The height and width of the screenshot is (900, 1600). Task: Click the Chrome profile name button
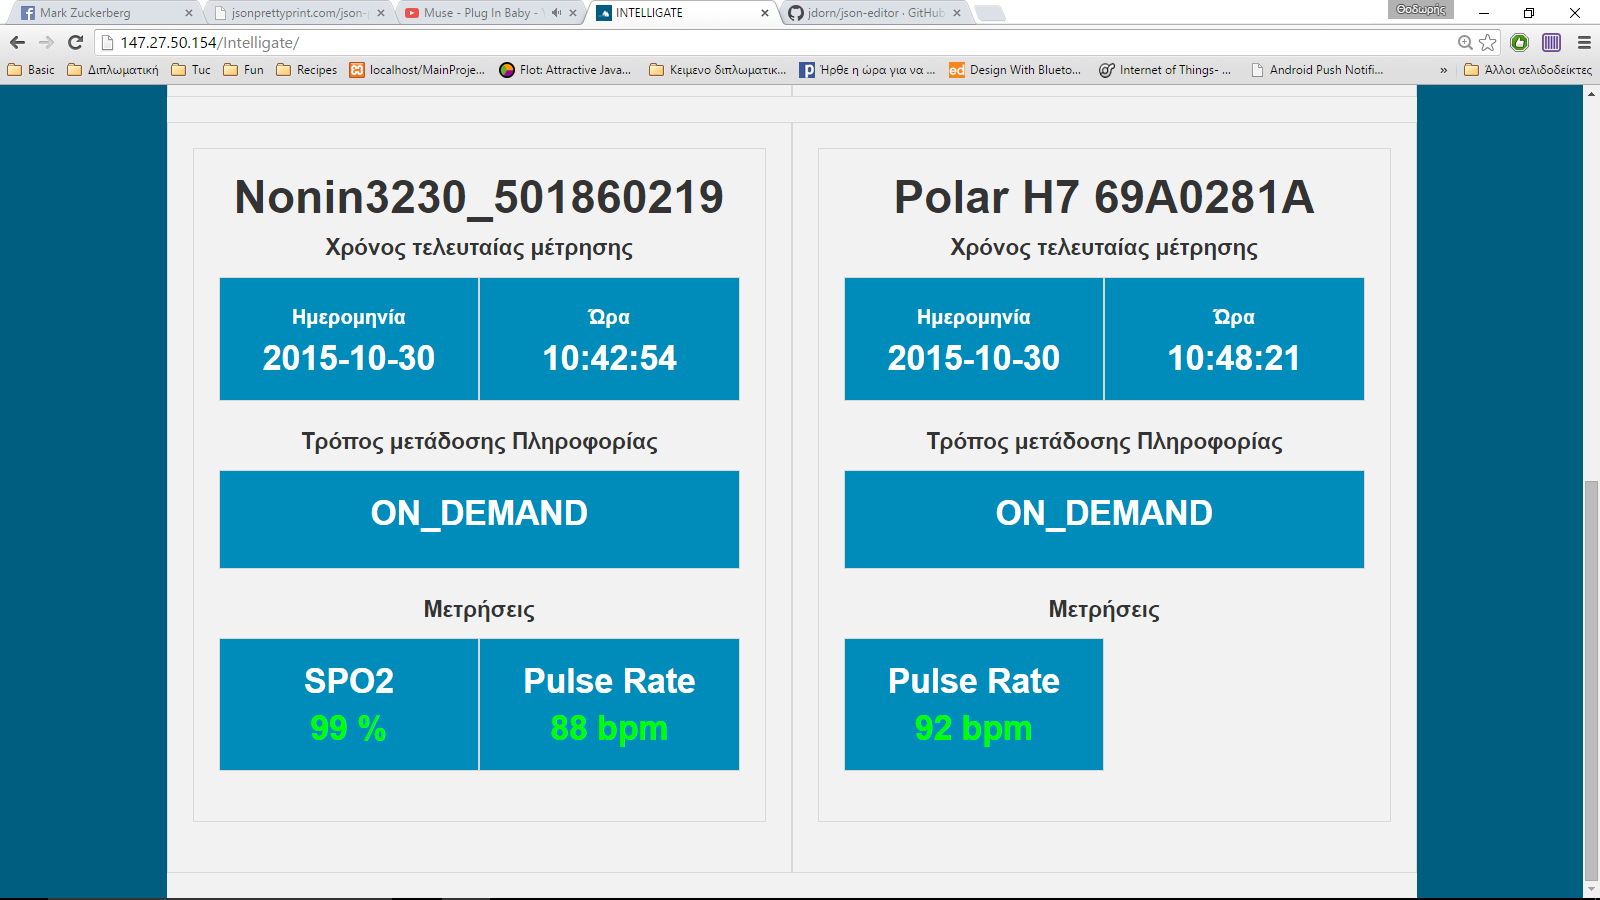click(x=1421, y=10)
